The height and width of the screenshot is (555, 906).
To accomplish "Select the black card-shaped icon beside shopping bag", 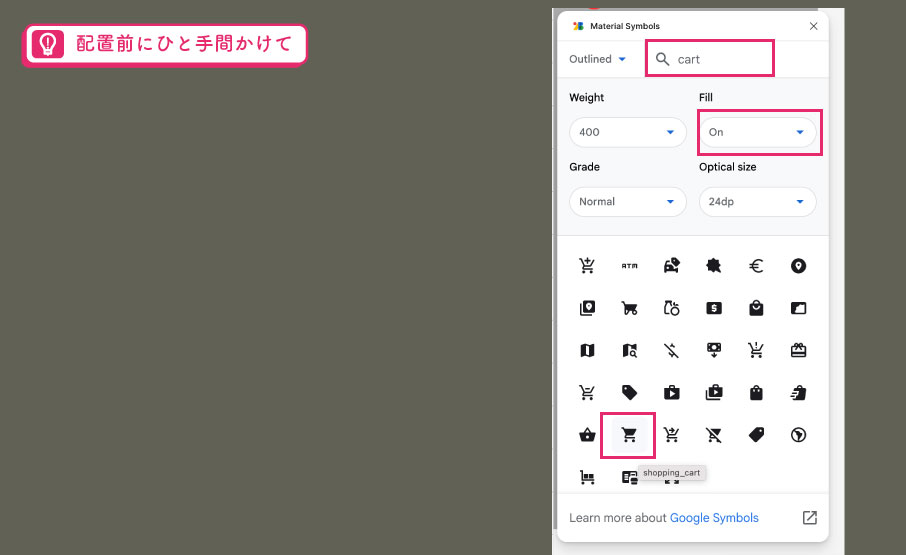I will [x=798, y=308].
